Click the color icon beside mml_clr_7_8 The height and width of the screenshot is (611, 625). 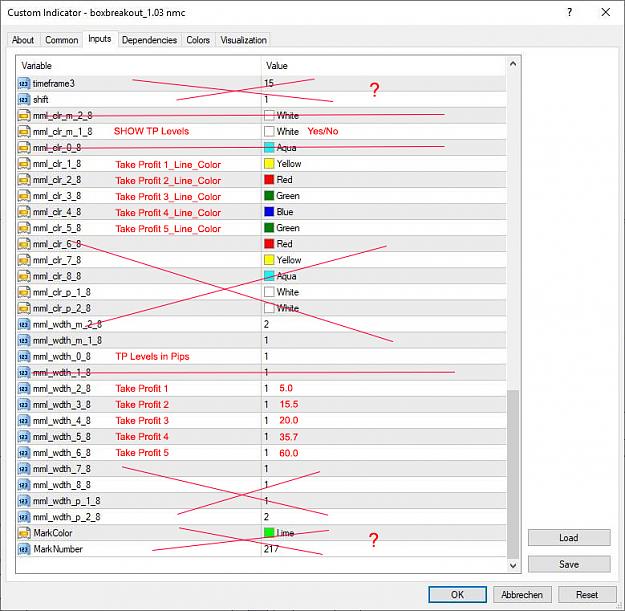click(24, 260)
